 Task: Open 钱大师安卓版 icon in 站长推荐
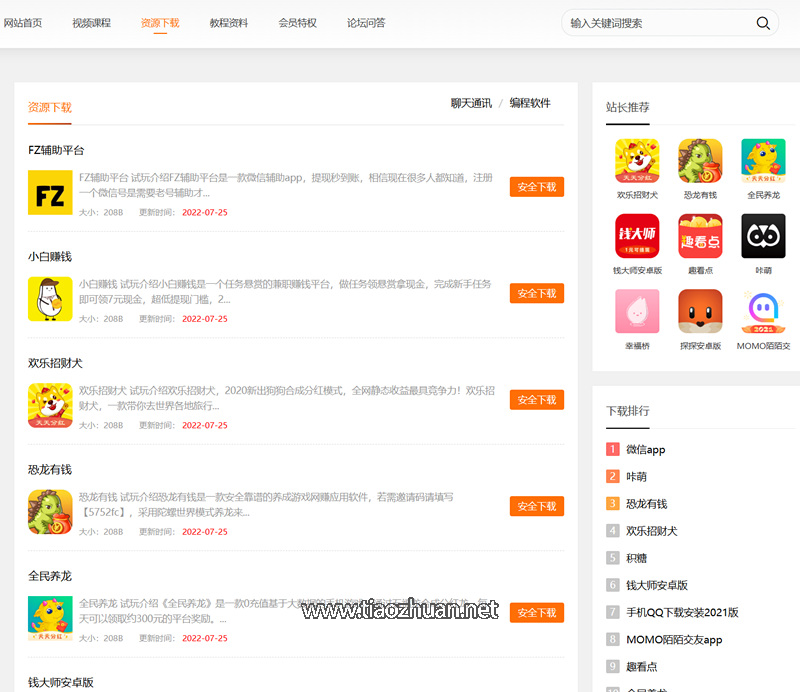[x=637, y=236]
